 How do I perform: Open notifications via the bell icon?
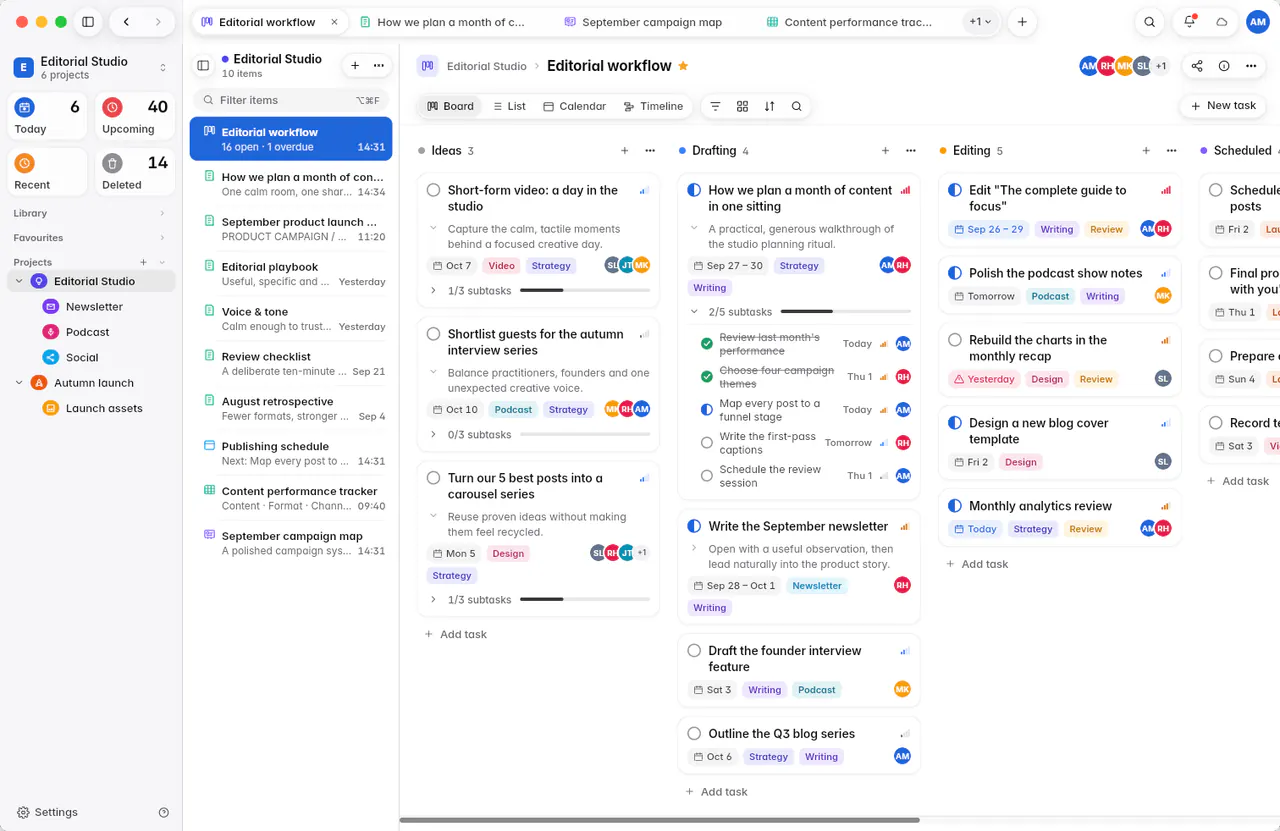click(x=1189, y=22)
